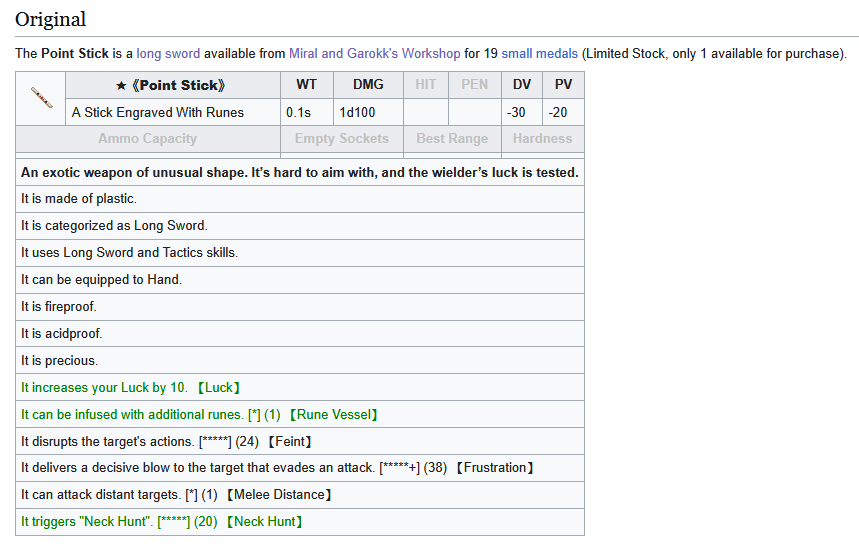Select the Rune Vessel enchantment row
The image size is (859, 550).
point(300,415)
